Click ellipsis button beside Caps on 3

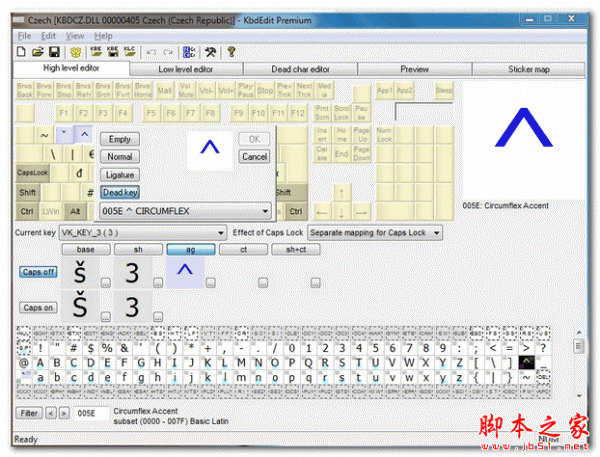[x=158, y=317]
